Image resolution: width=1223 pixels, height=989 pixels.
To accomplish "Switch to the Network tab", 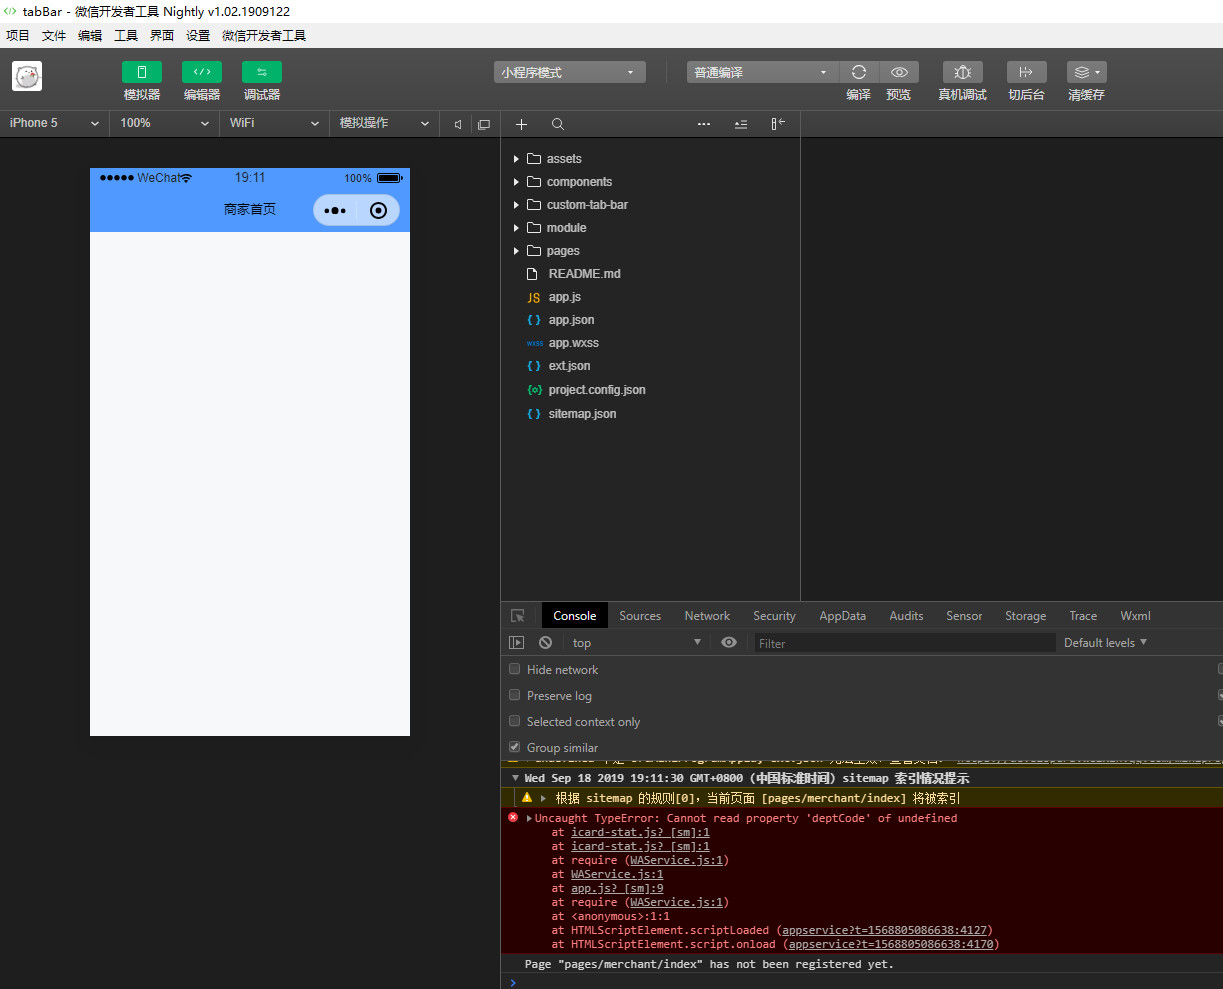I will click(707, 616).
